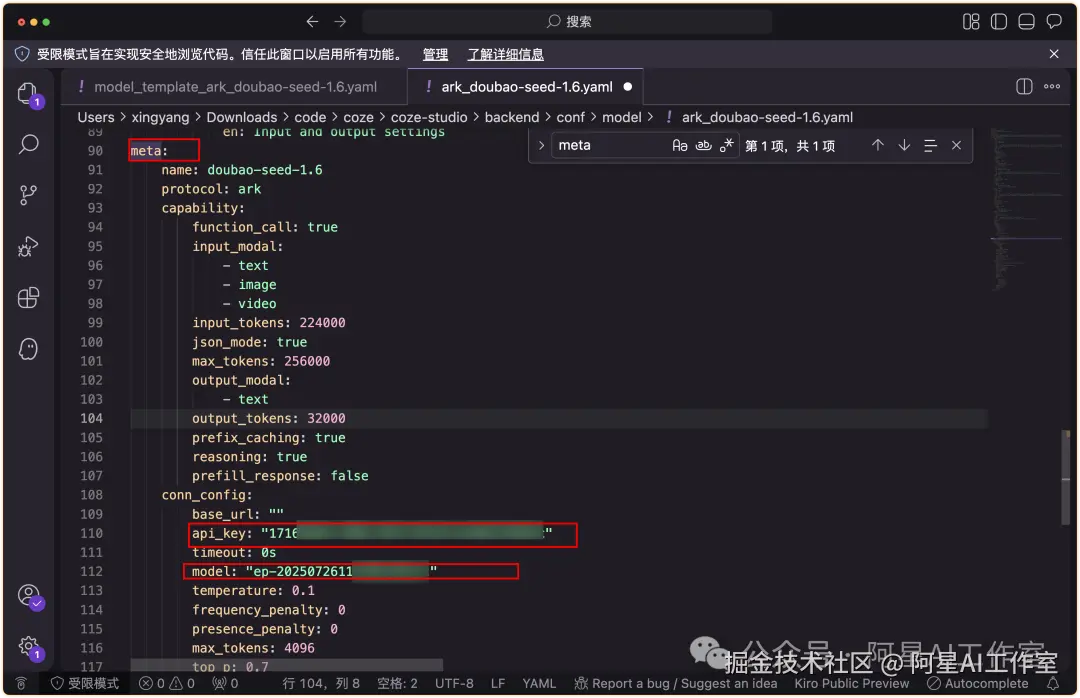This screenshot has height=698, width=1080.
Task: Close the find widget
Action: click(956, 145)
